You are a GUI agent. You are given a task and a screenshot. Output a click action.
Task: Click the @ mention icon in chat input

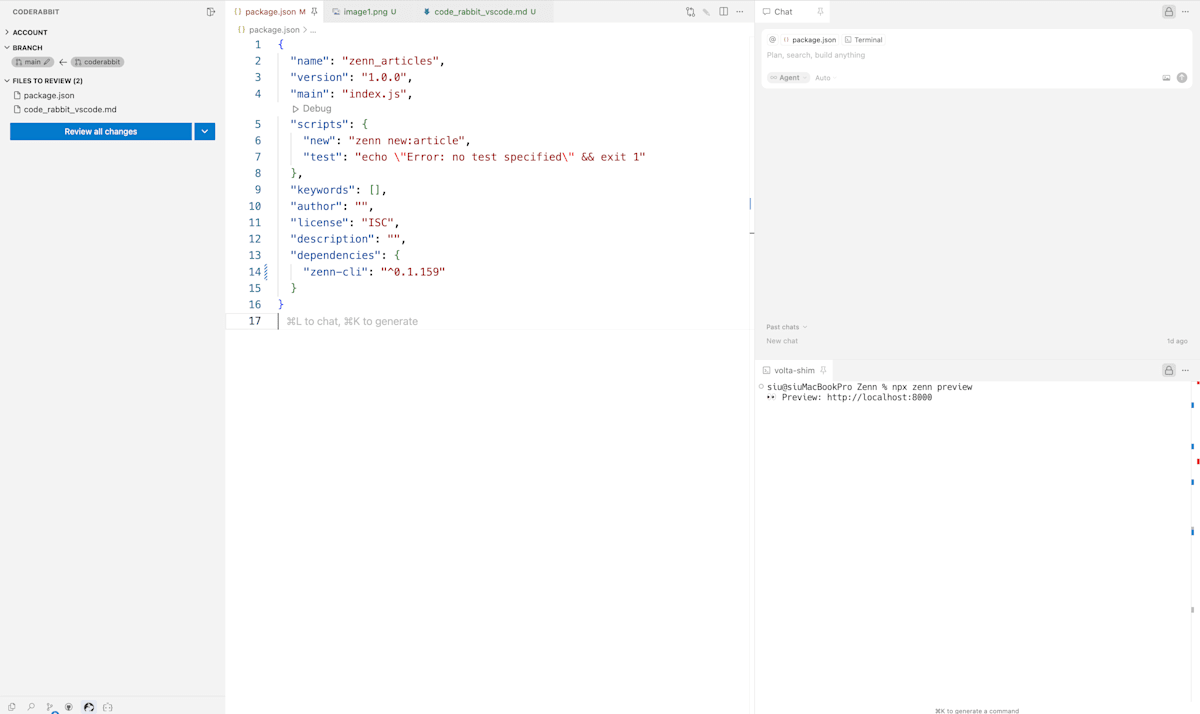point(772,40)
